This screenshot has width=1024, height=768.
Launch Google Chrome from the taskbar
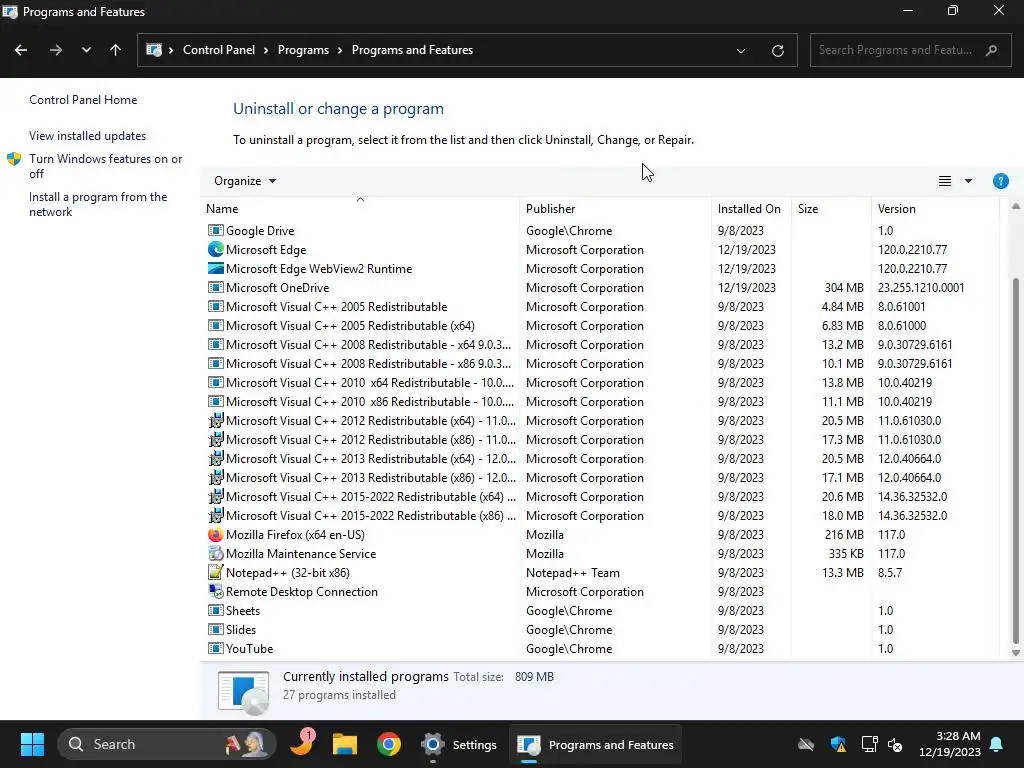389,744
